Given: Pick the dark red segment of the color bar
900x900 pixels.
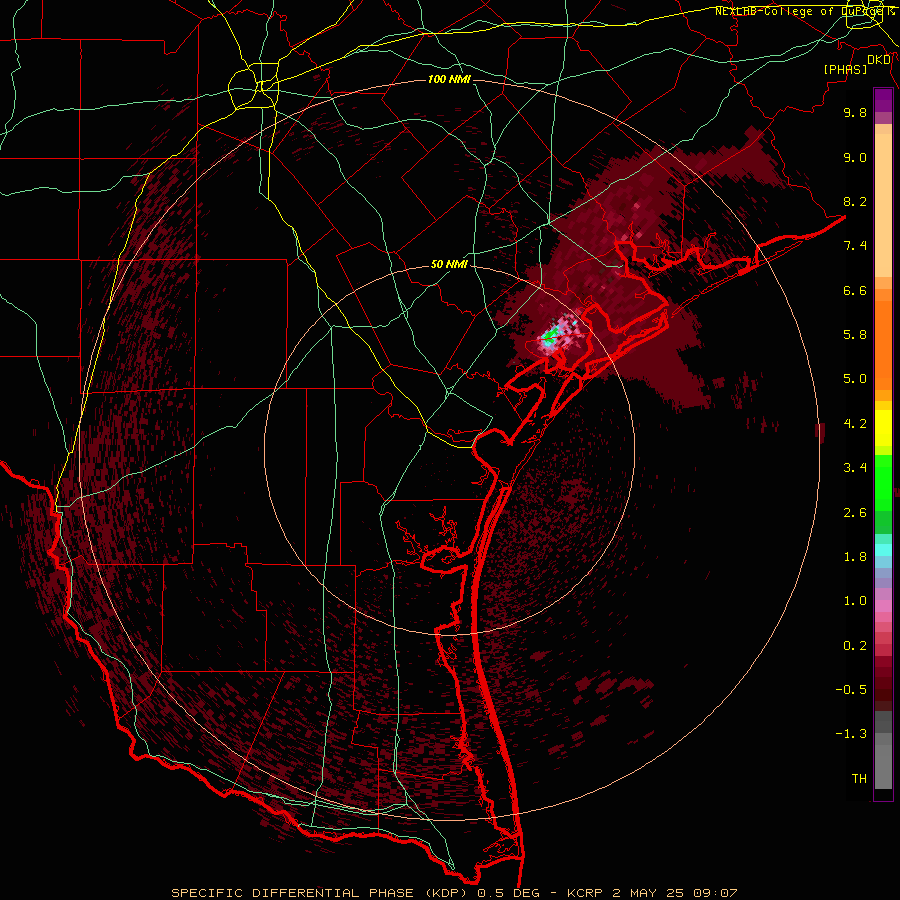Looking at the screenshot, I should pos(883,683).
